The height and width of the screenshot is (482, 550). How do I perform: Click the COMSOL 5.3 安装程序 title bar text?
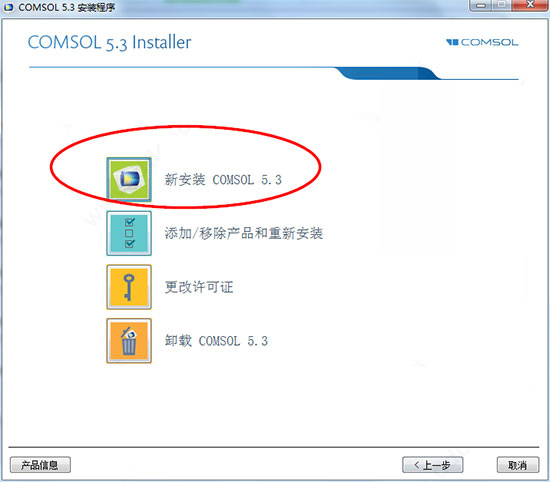[x=67, y=7]
